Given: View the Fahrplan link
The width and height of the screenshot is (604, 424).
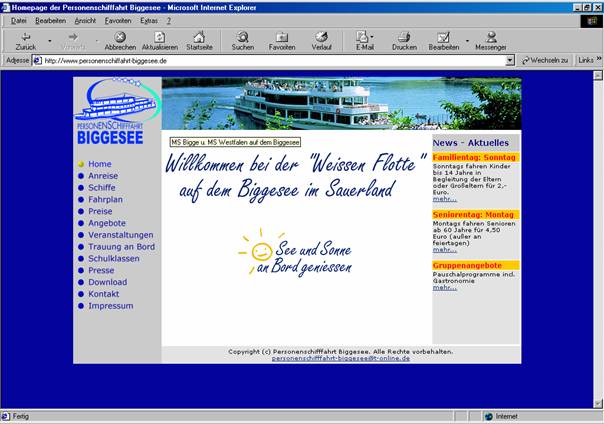Looking at the screenshot, I should (x=106, y=199).
